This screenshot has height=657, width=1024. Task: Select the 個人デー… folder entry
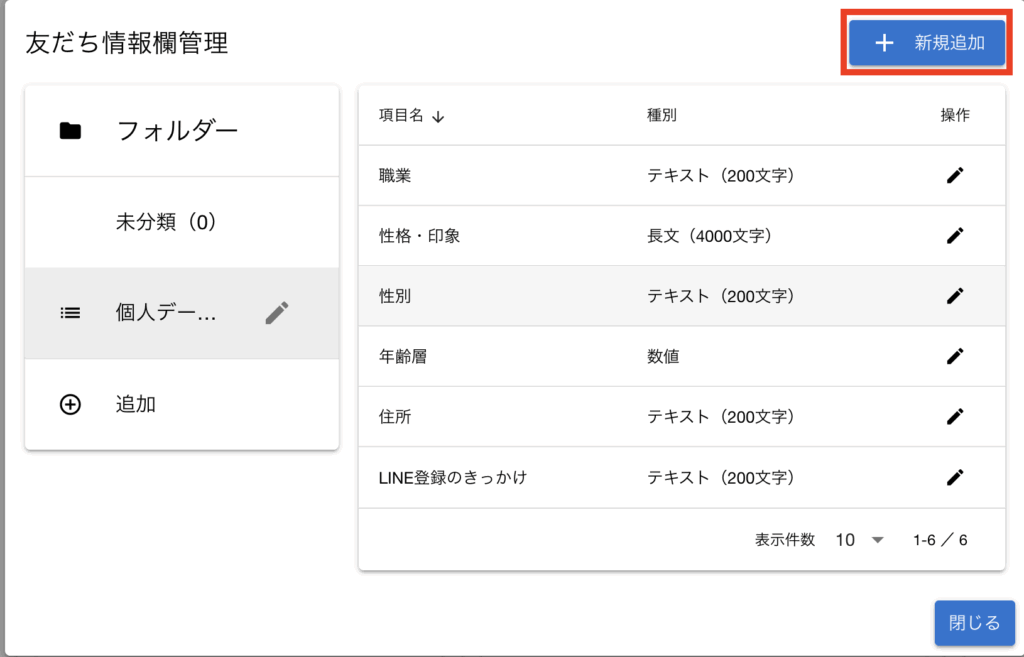point(166,313)
